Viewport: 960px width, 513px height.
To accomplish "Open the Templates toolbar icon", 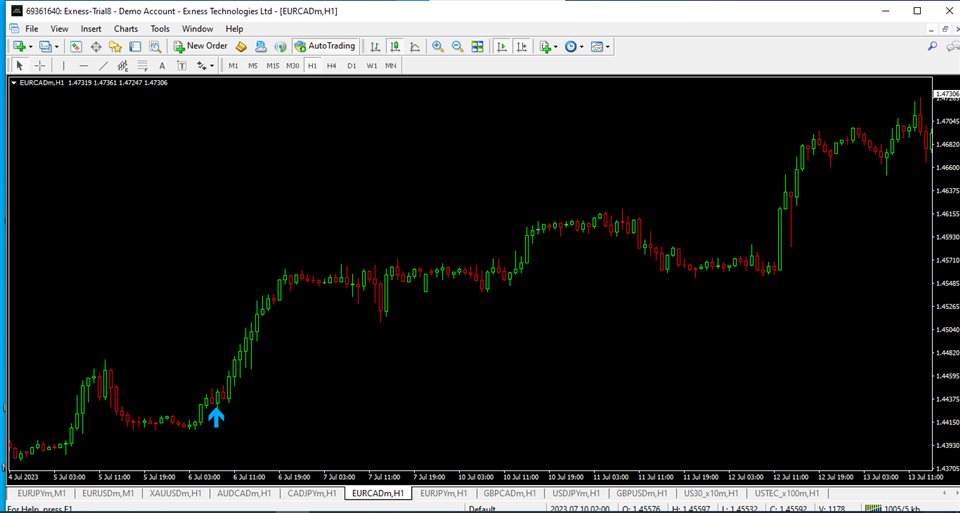I will pos(597,47).
